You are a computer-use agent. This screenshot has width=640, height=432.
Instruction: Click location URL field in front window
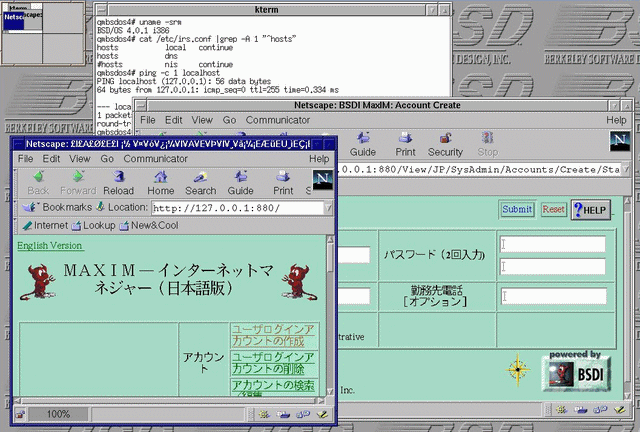238,208
